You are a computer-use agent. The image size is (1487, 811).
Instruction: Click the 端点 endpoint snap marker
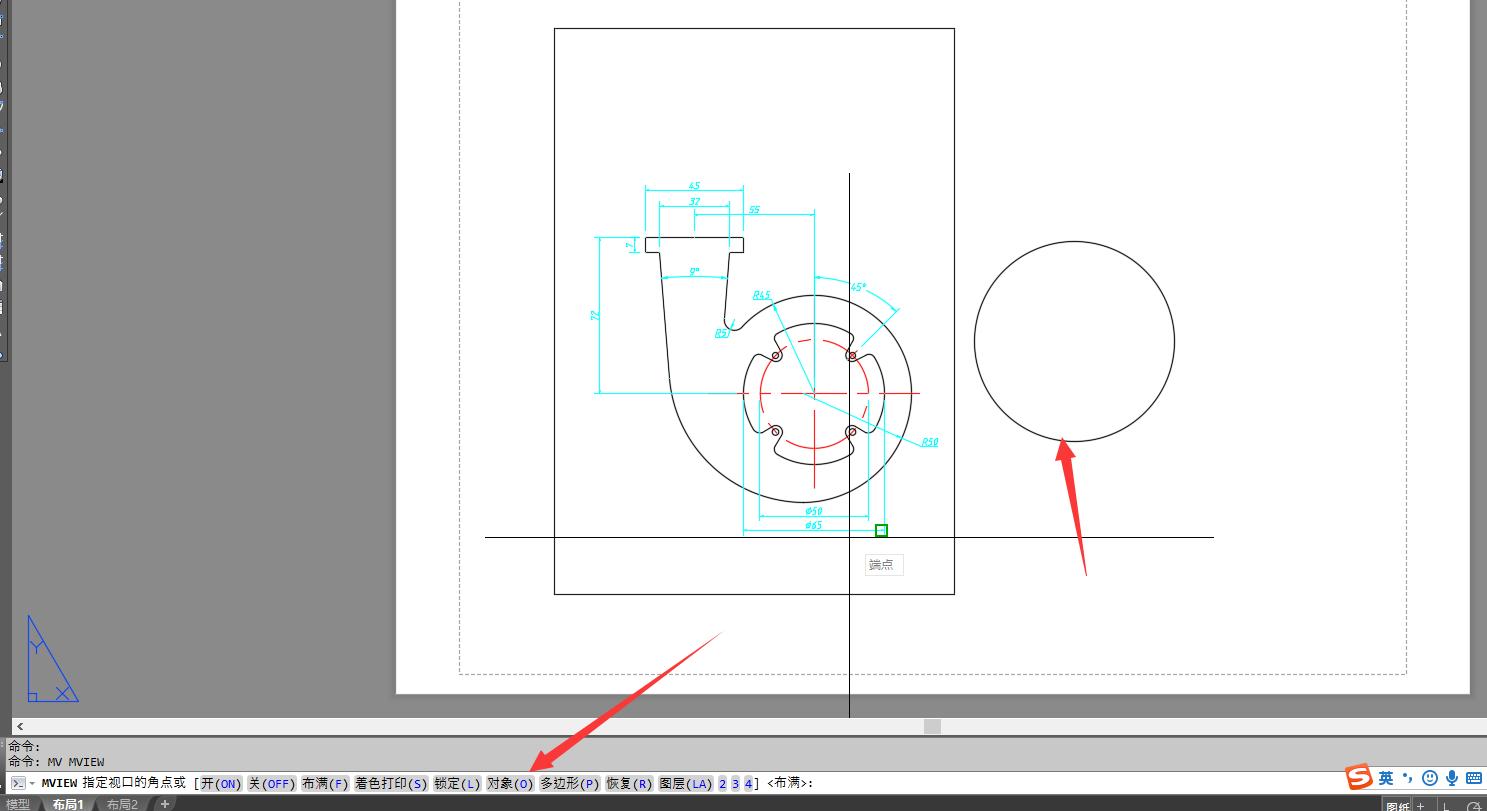pyautogui.click(x=881, y=530)
